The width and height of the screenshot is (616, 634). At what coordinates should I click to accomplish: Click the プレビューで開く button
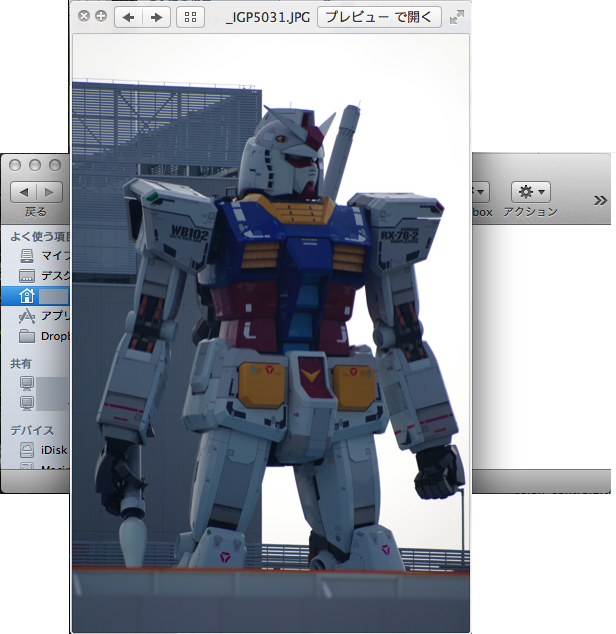[x=379, y=17]
